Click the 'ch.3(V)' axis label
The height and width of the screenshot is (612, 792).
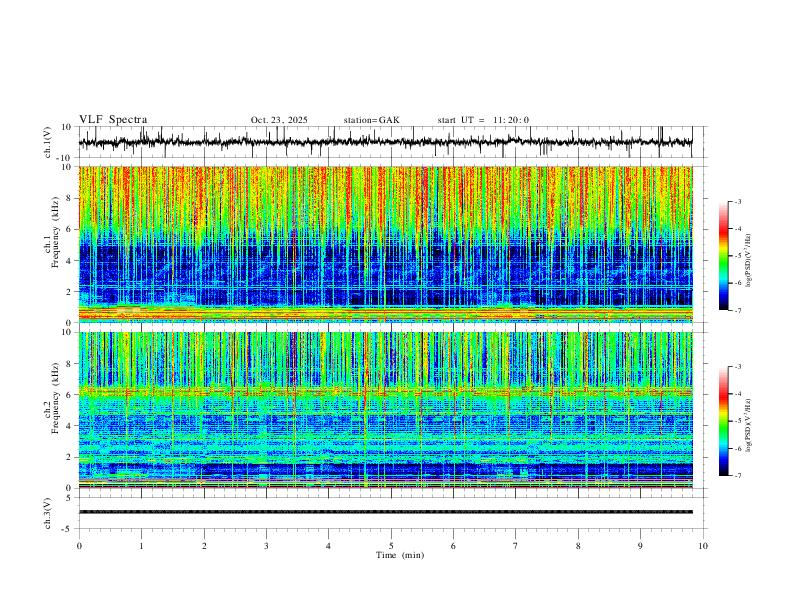tap(48, 513)
